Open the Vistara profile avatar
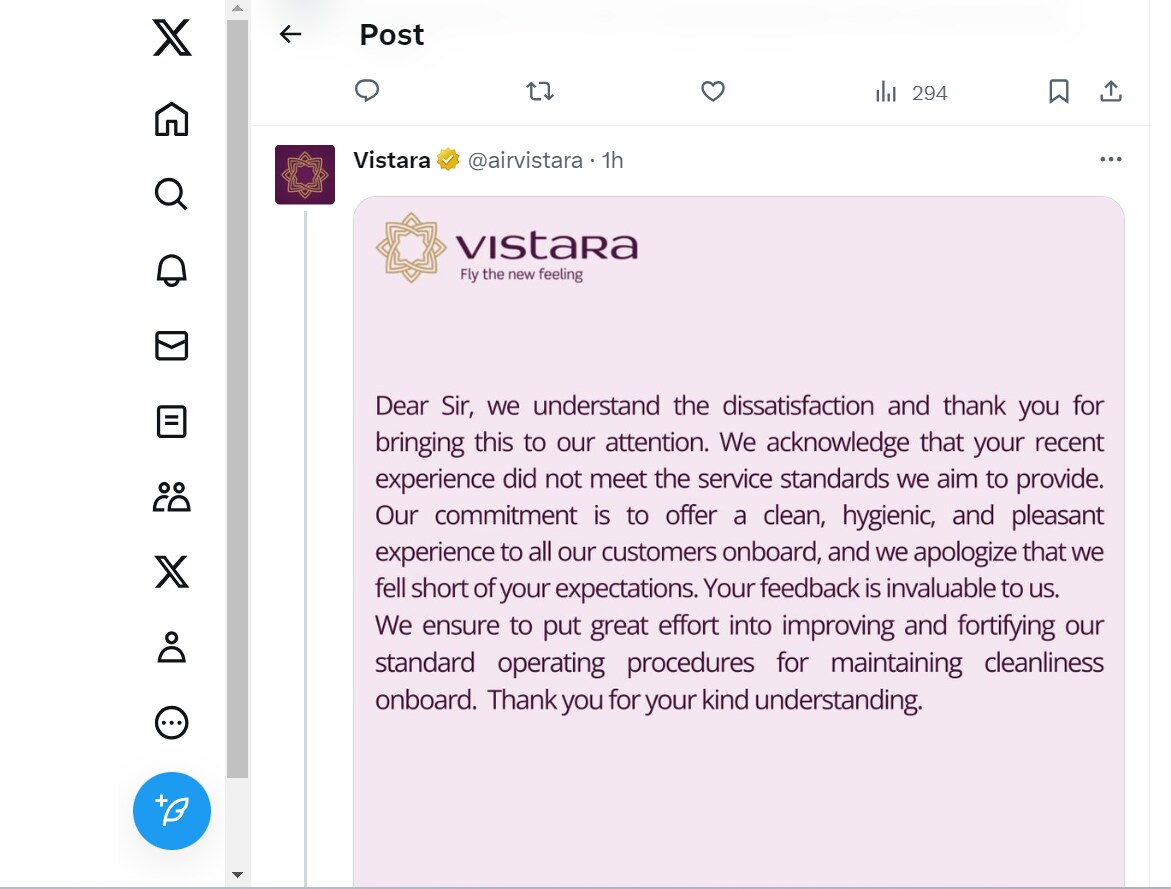Image resolution: width=1171 pixels, height=889 pixels. click(x=305, y=175)
